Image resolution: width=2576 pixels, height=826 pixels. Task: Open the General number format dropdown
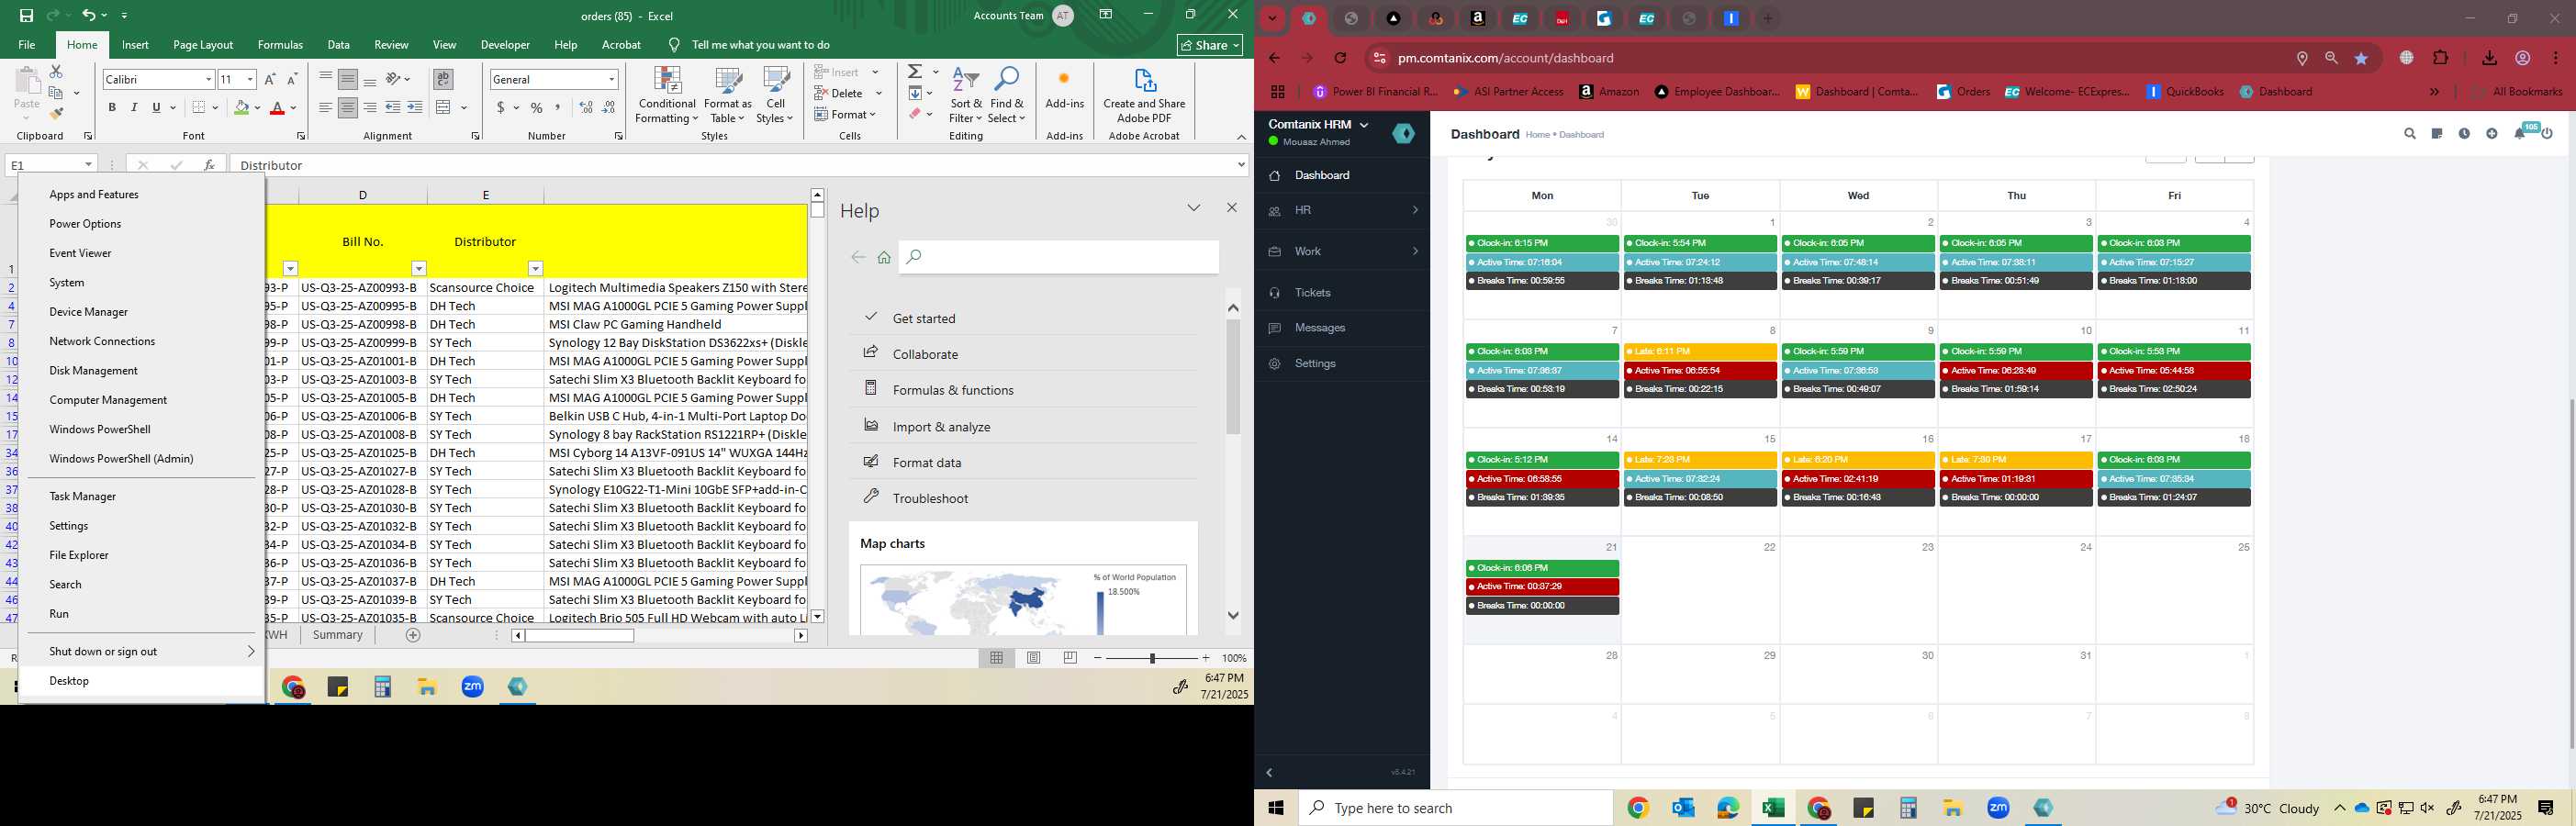pos(611,79)
